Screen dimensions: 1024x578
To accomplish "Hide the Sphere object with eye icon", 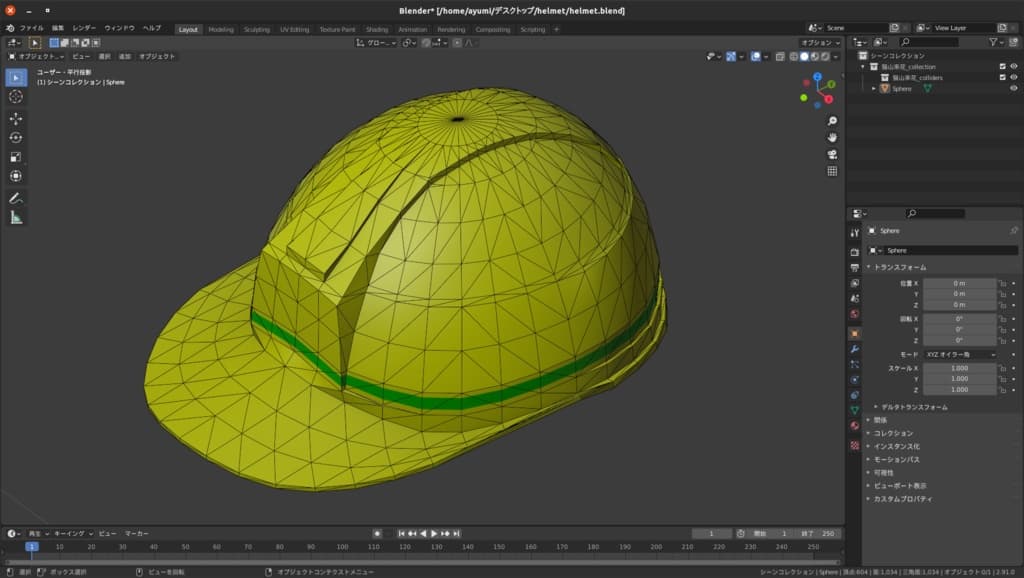I will click(x=1014, y=89).
